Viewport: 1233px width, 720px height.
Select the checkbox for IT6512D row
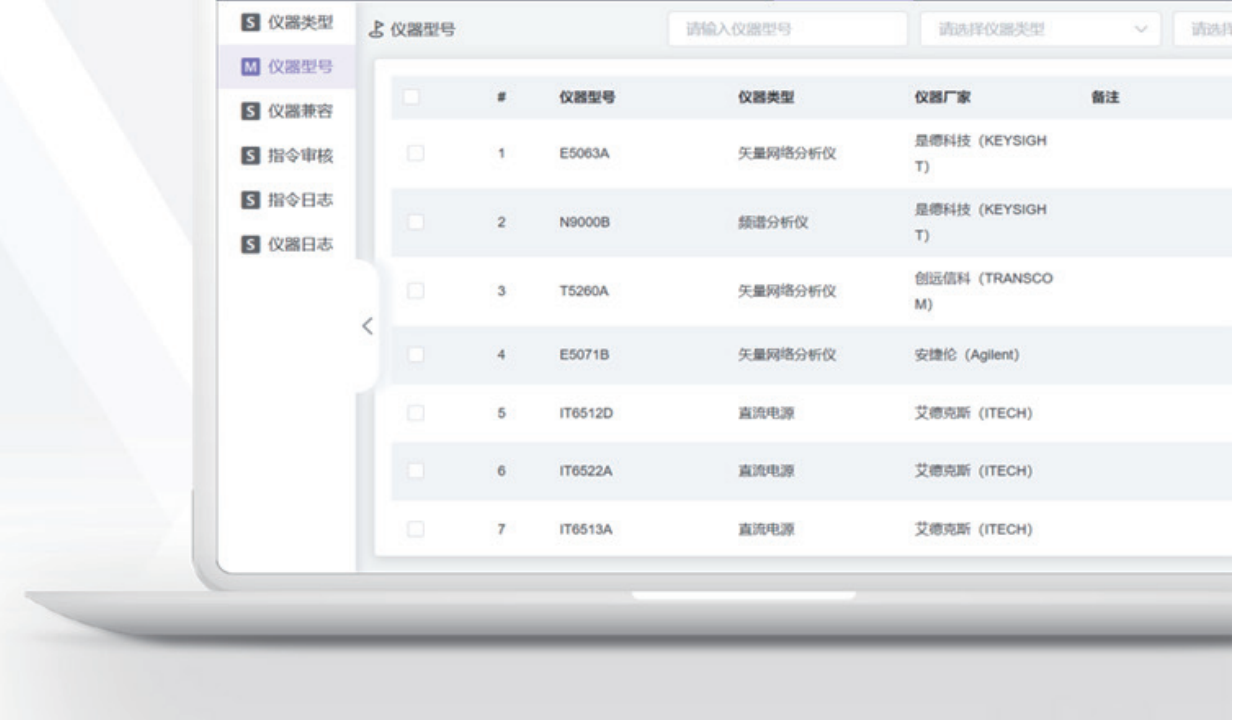(x=414, y=414)
